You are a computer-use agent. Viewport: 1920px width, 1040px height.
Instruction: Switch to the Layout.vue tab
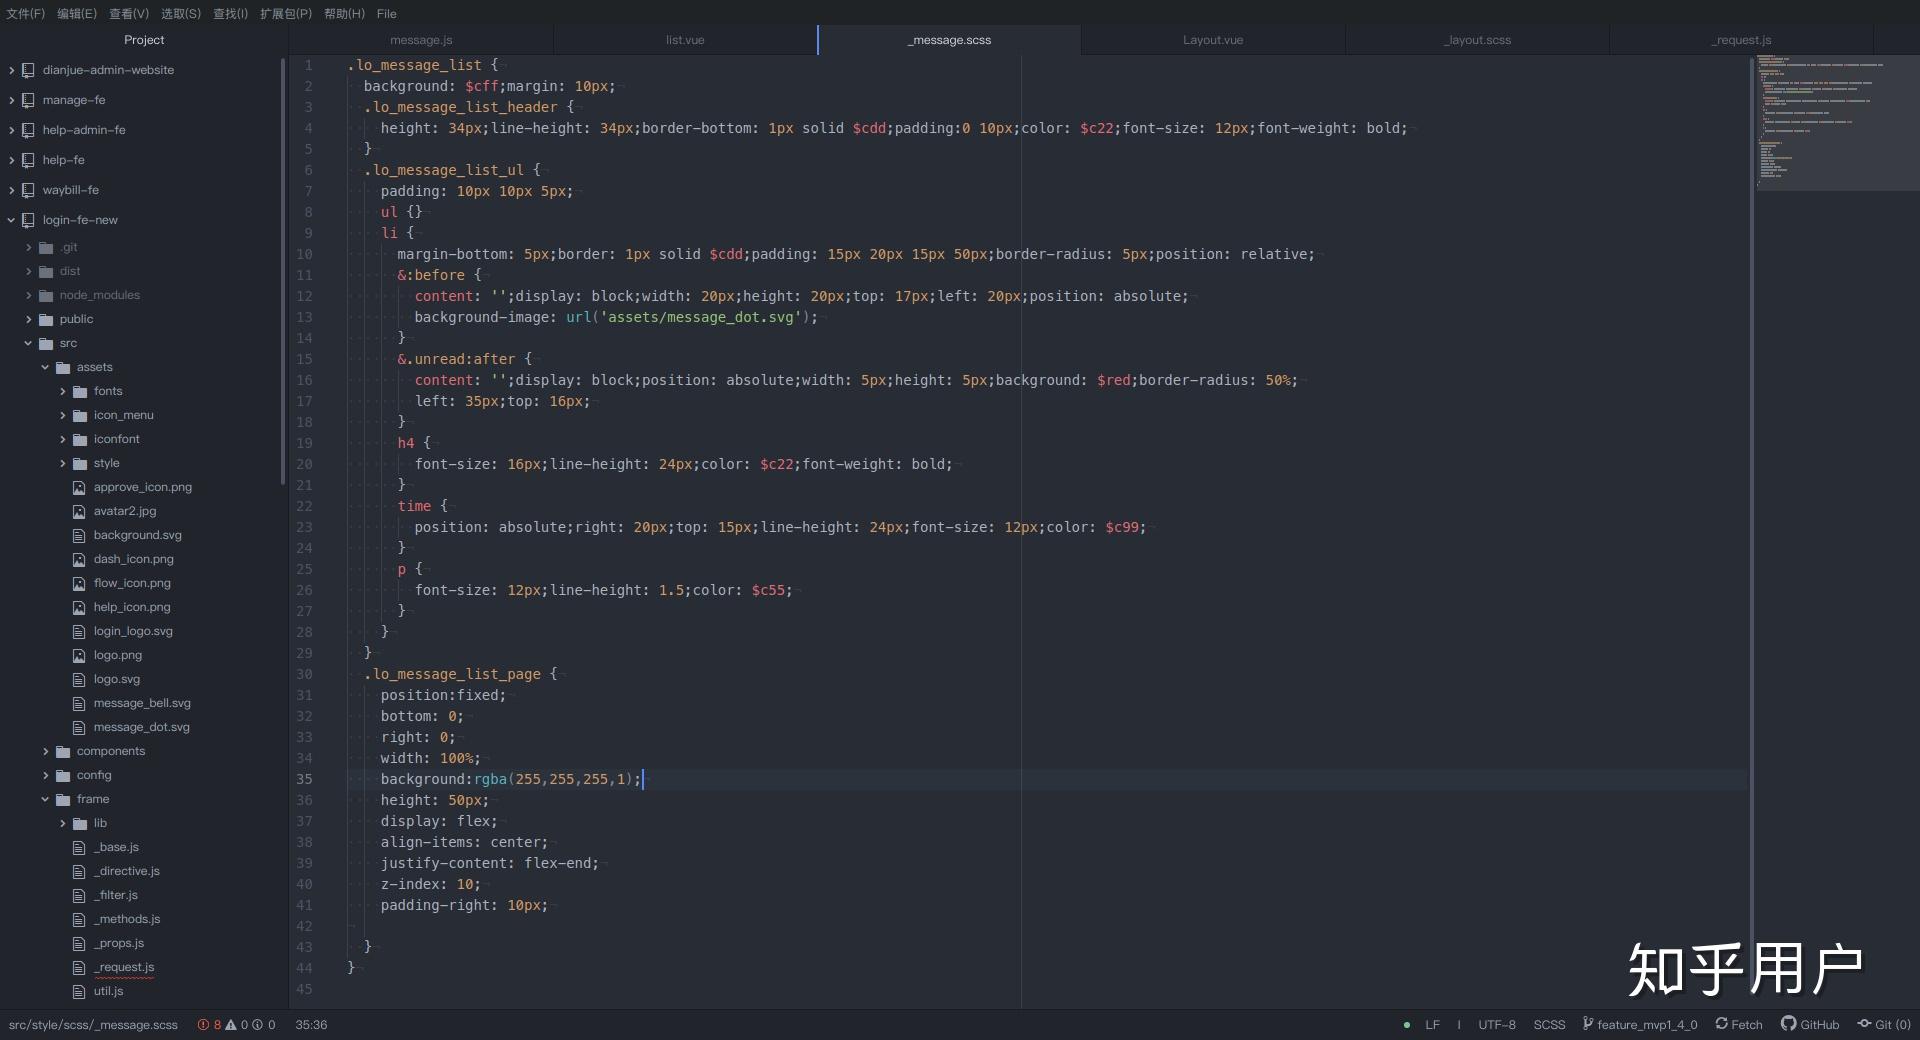click(x=1212, y=40)
